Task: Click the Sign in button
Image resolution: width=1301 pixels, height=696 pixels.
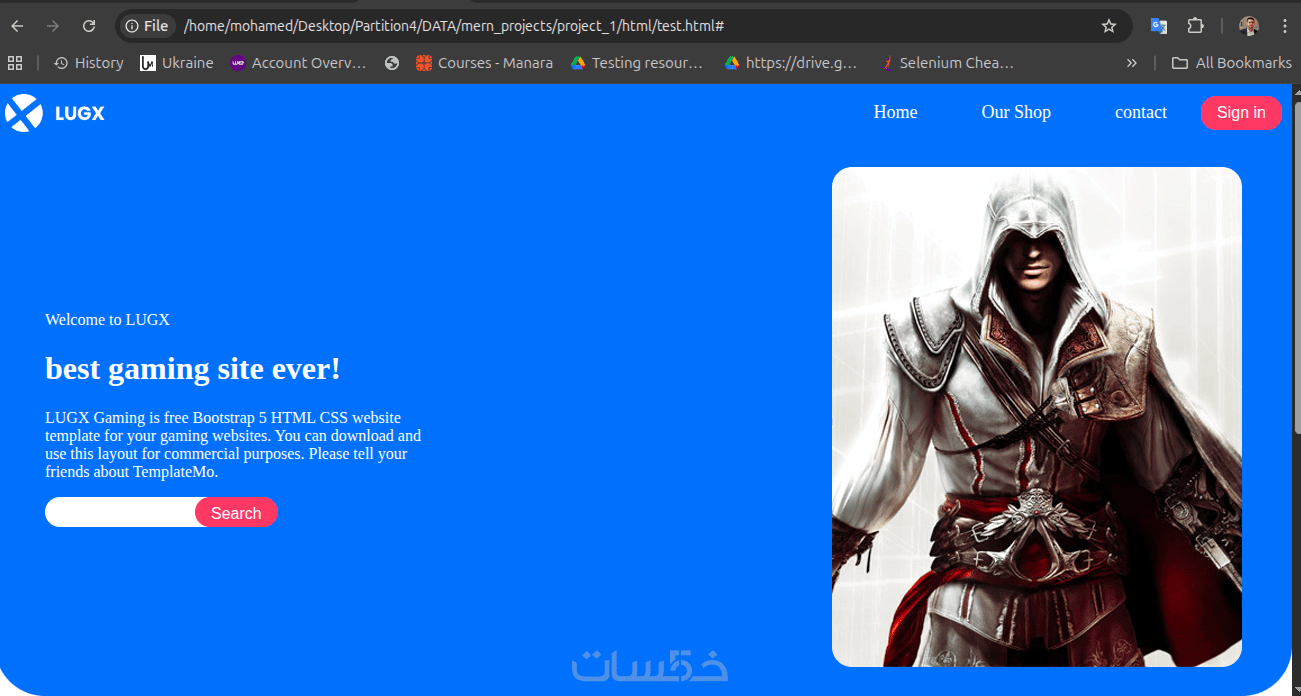Action: [1241, 113]
